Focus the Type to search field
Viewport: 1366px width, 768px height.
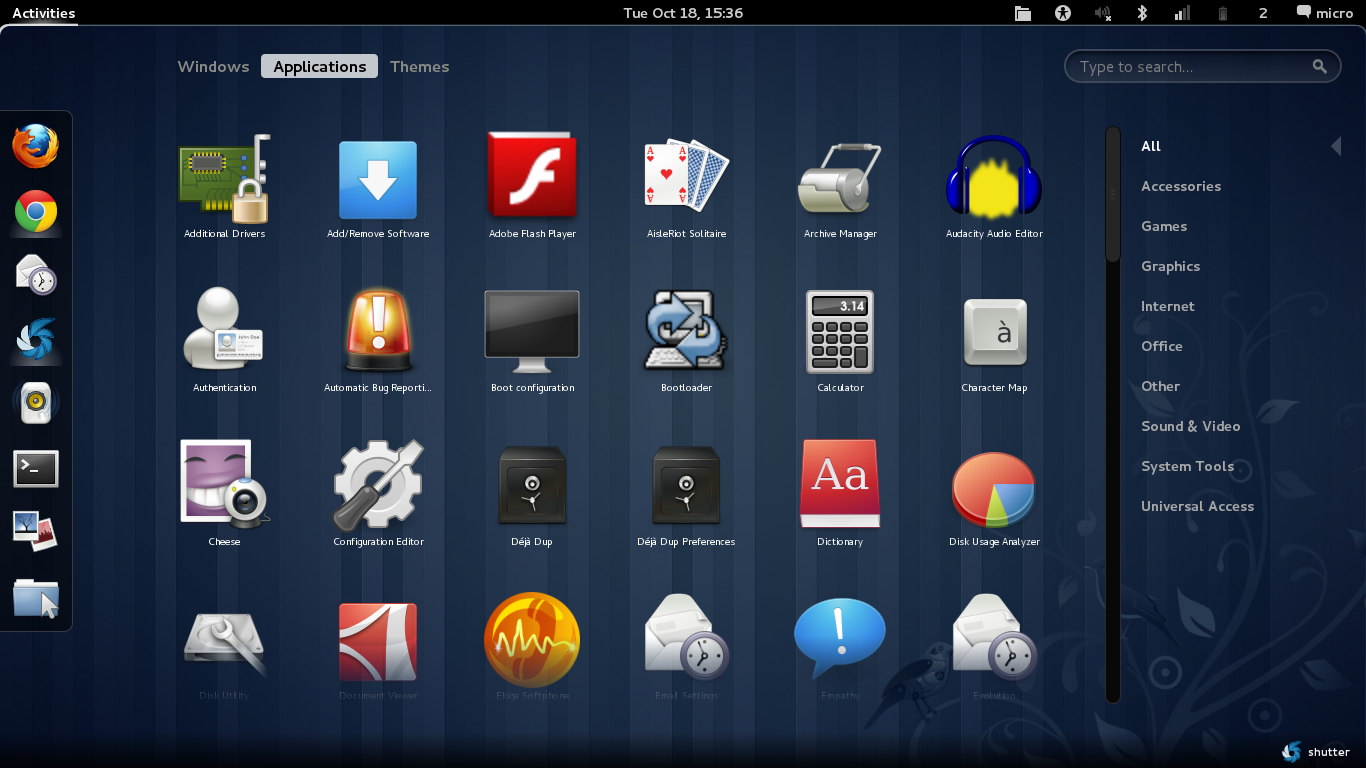point(1202,67)
